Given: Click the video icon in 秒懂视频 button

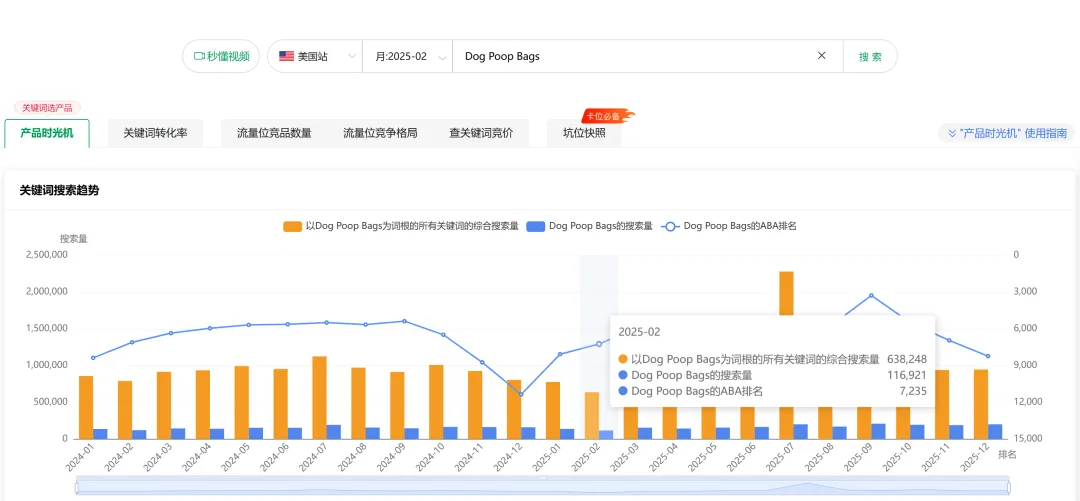Looking at the screenshot, I should pyautogui.click(x=199, y=56).
